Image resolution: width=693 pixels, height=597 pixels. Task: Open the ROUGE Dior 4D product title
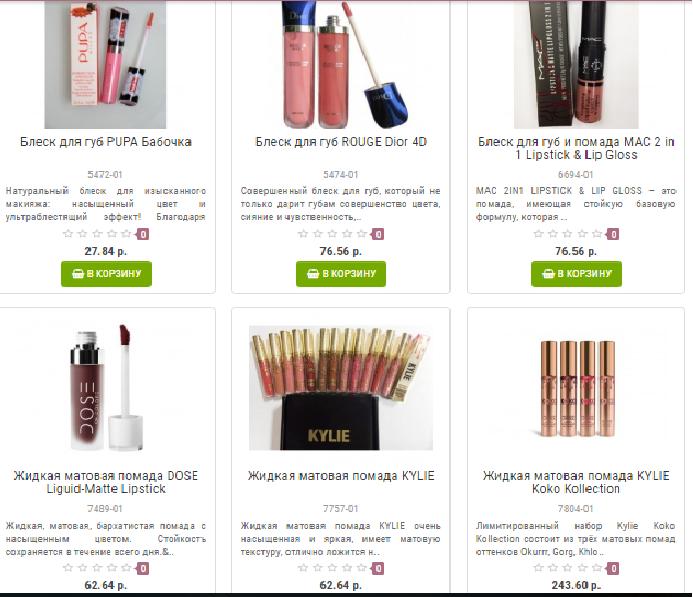(341, 142)
